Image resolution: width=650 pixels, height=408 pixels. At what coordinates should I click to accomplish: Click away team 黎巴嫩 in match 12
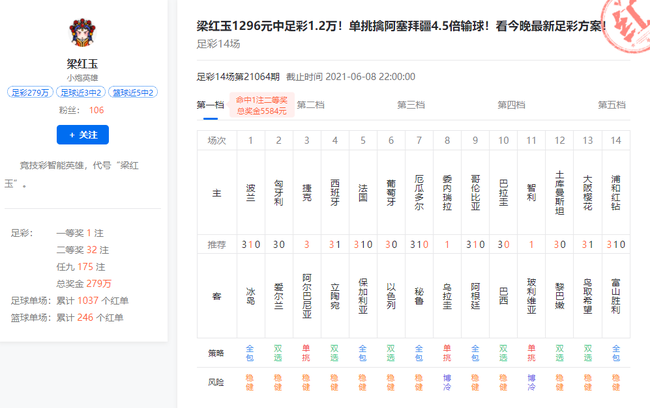(560, 296)
